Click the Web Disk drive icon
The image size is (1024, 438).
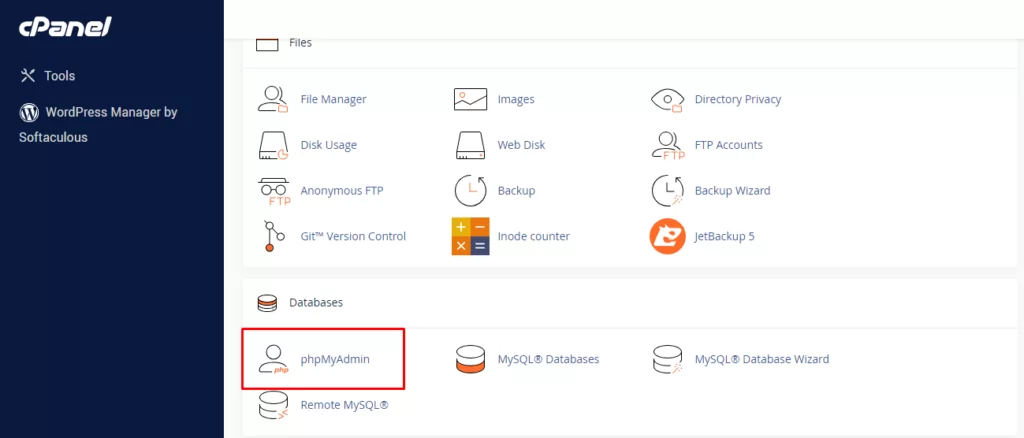(470, 145)
